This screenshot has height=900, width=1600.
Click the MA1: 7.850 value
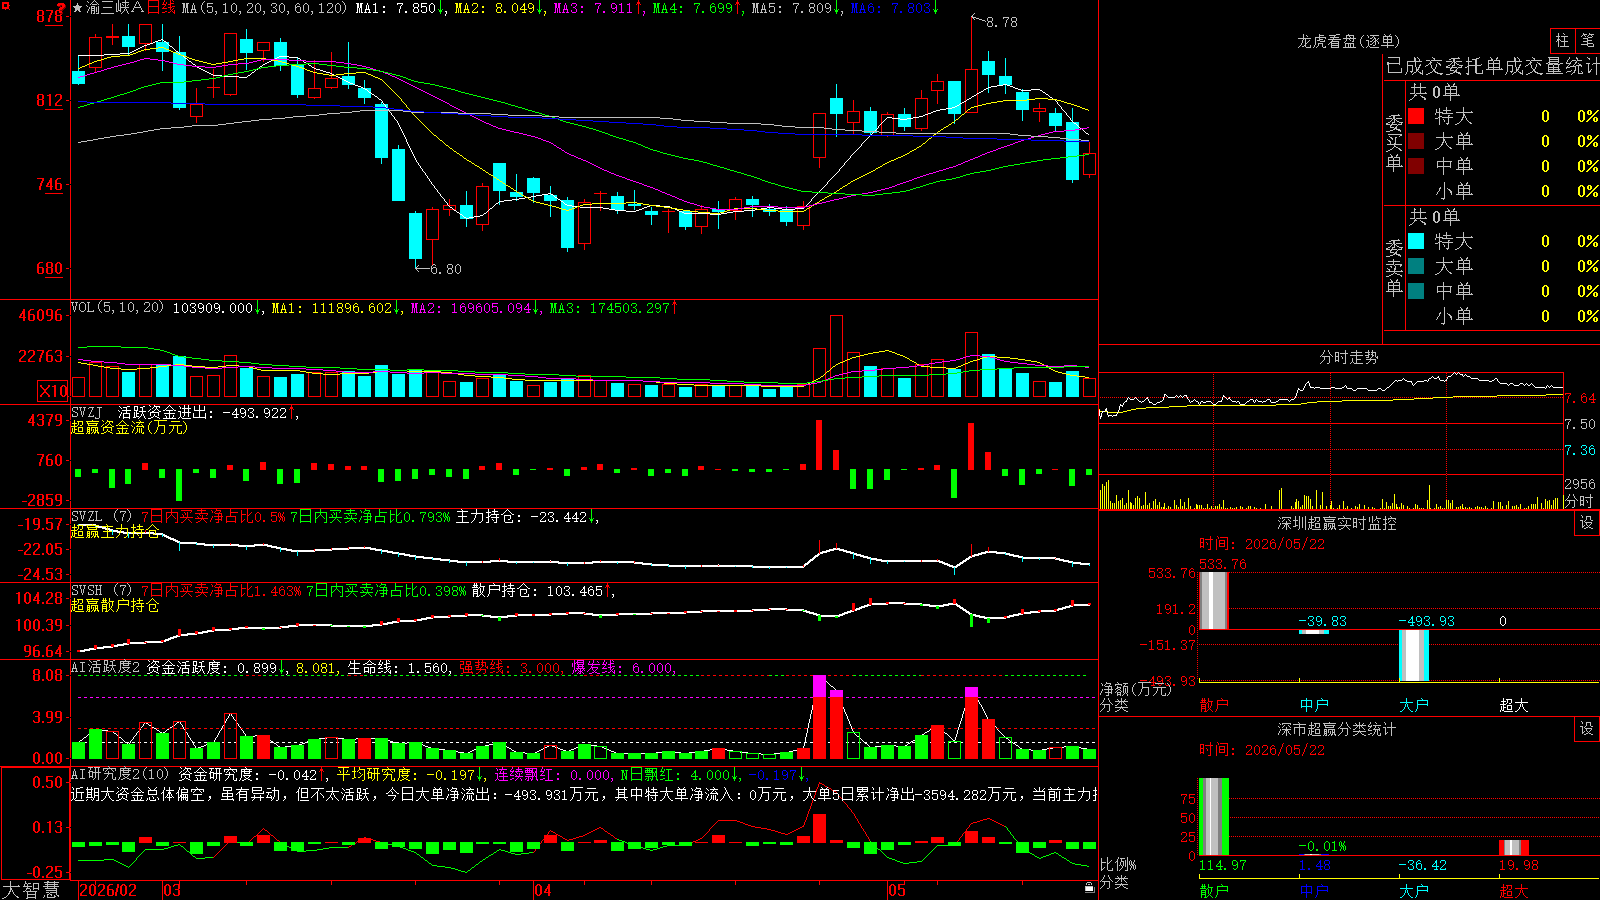pos(400,8)
